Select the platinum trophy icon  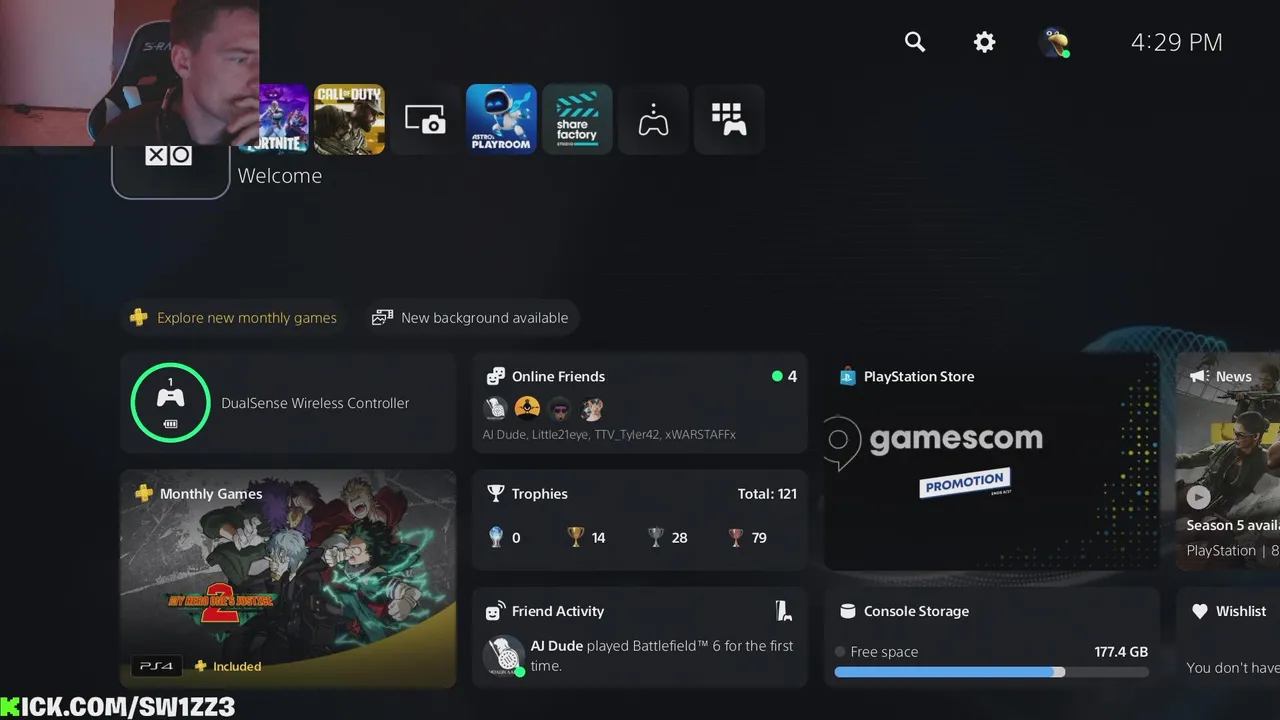point(496,537)
